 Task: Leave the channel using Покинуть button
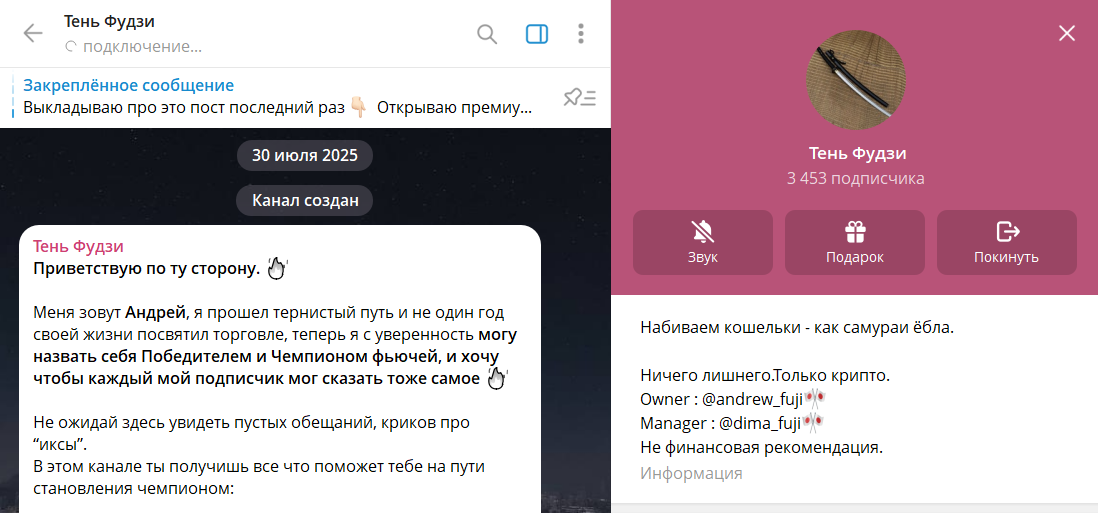tap(1007, 242)
